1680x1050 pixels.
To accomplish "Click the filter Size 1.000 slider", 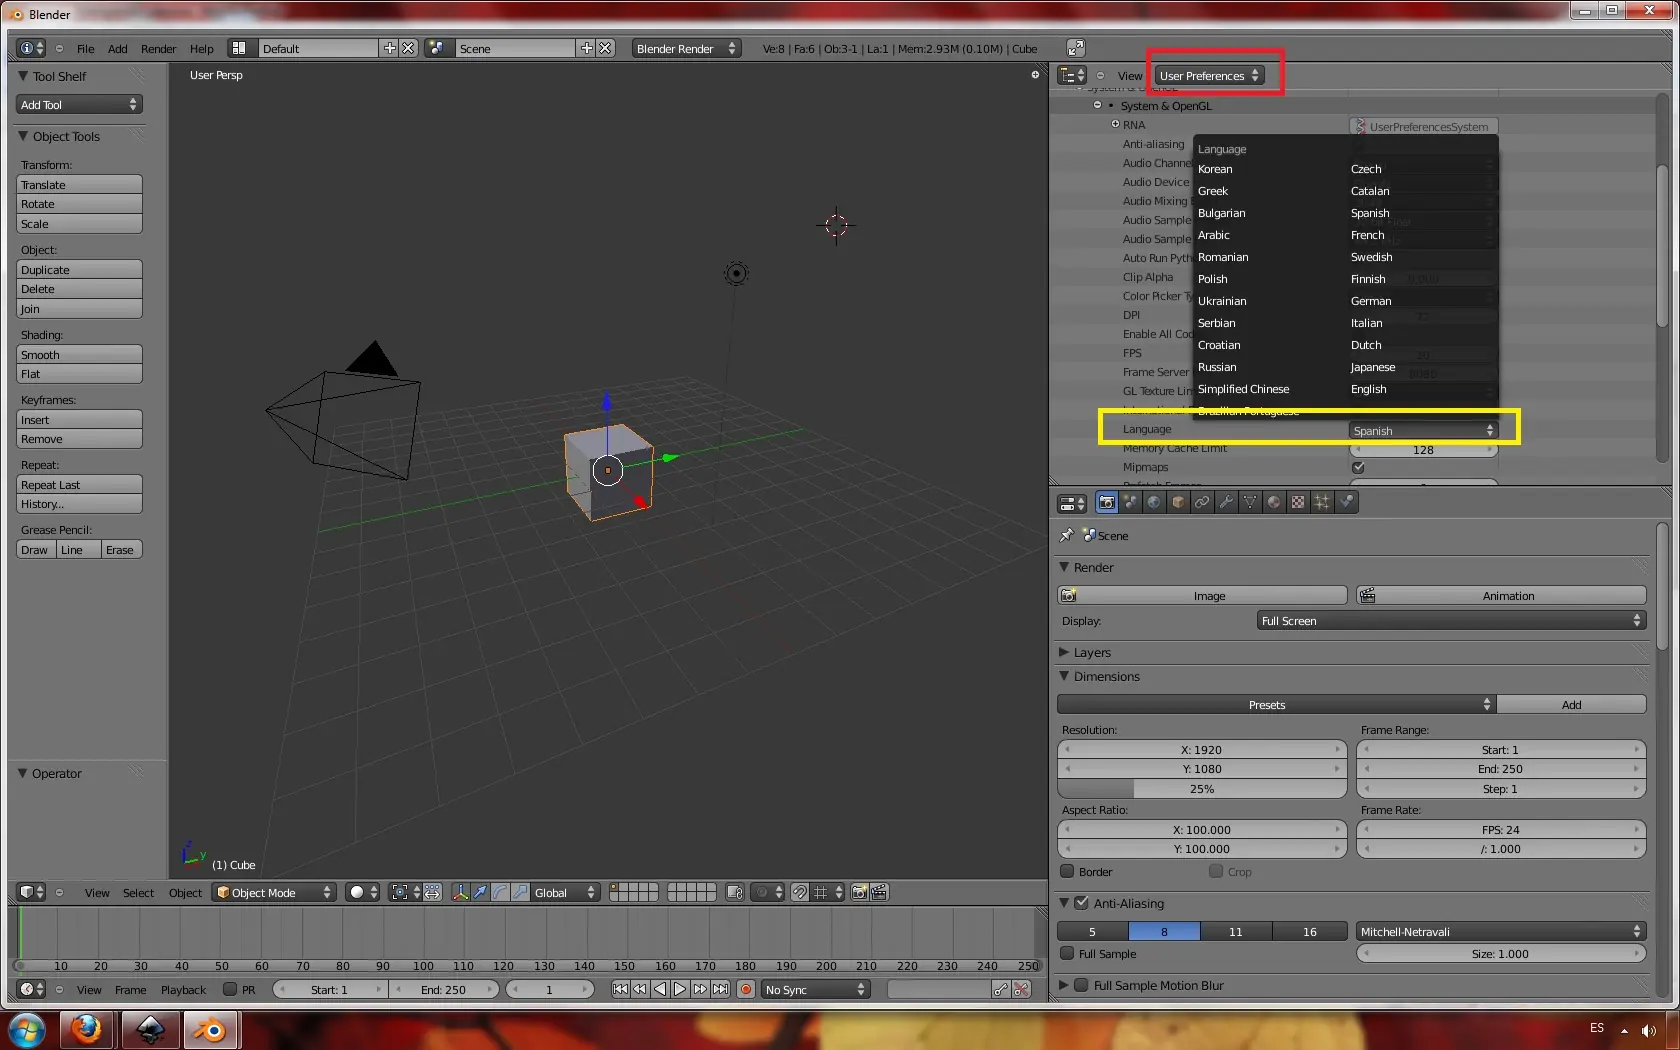I will tap(1501, 953).
